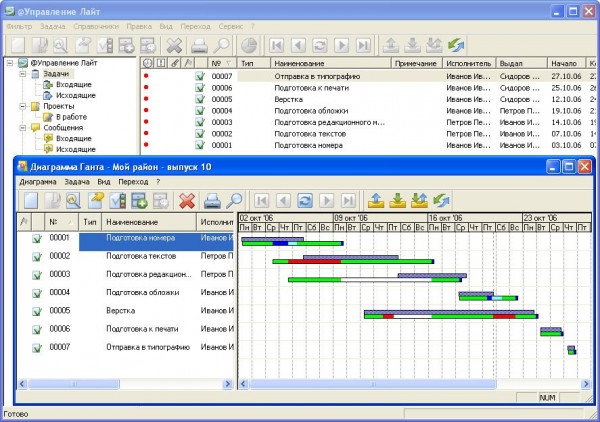Click the new document icon in Gantt toolbar
Image resolution: width=600 pixels, height=422 pixels.
(x=31, y=200)
